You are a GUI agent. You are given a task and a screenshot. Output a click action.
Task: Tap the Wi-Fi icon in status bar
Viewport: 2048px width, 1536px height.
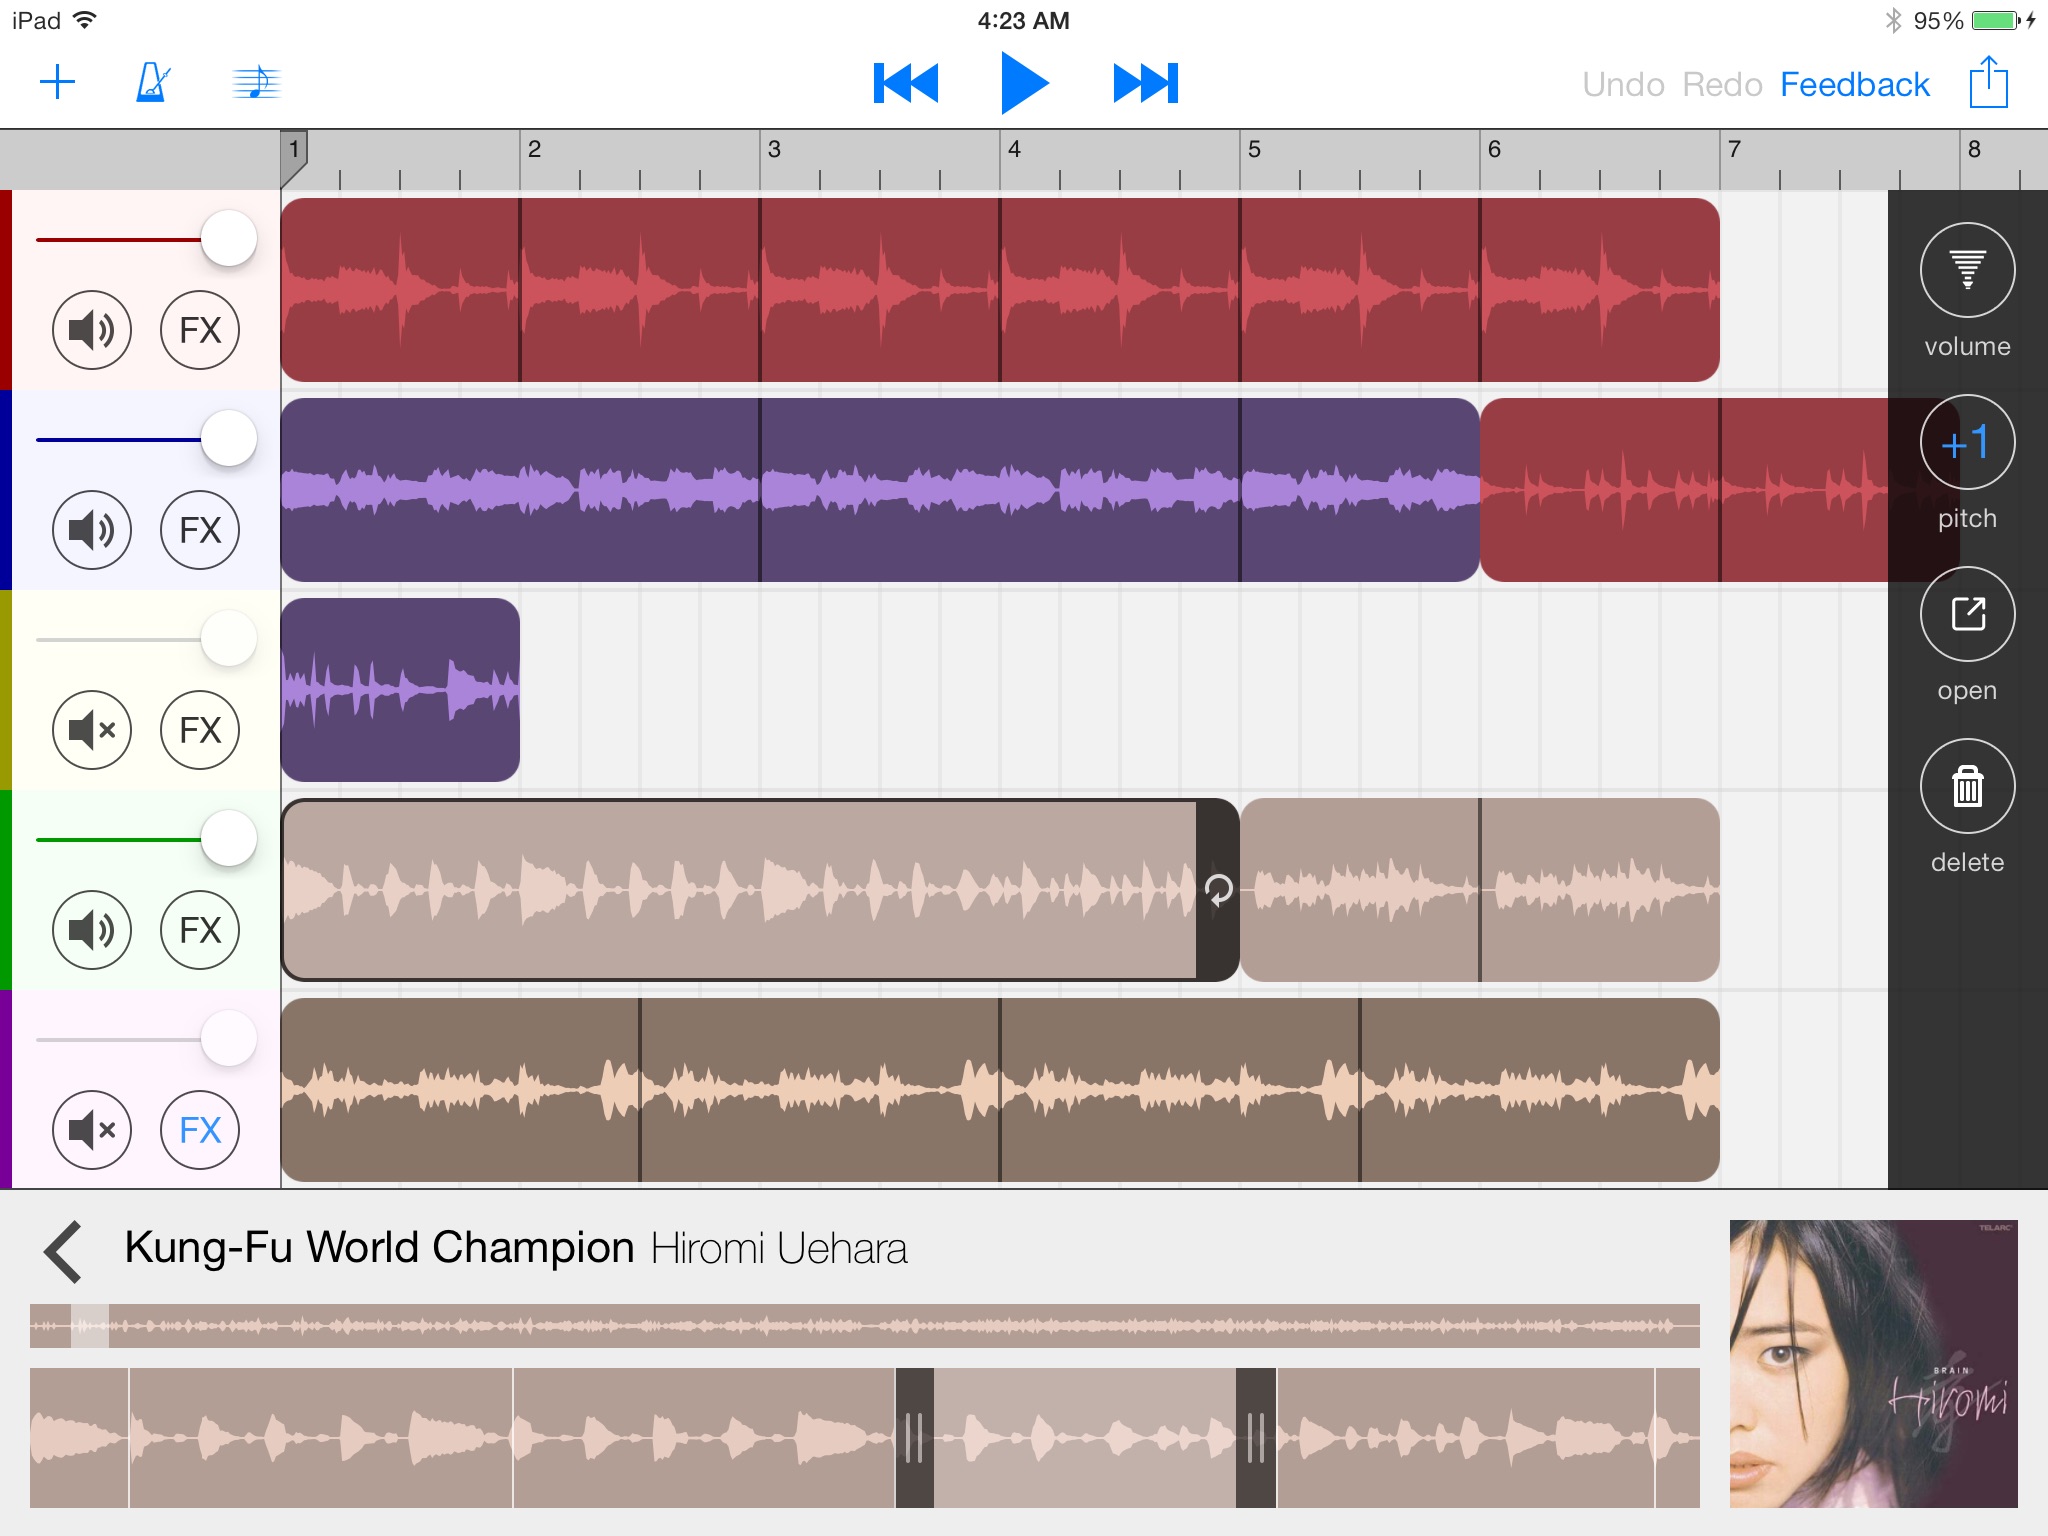pos(85,20)
